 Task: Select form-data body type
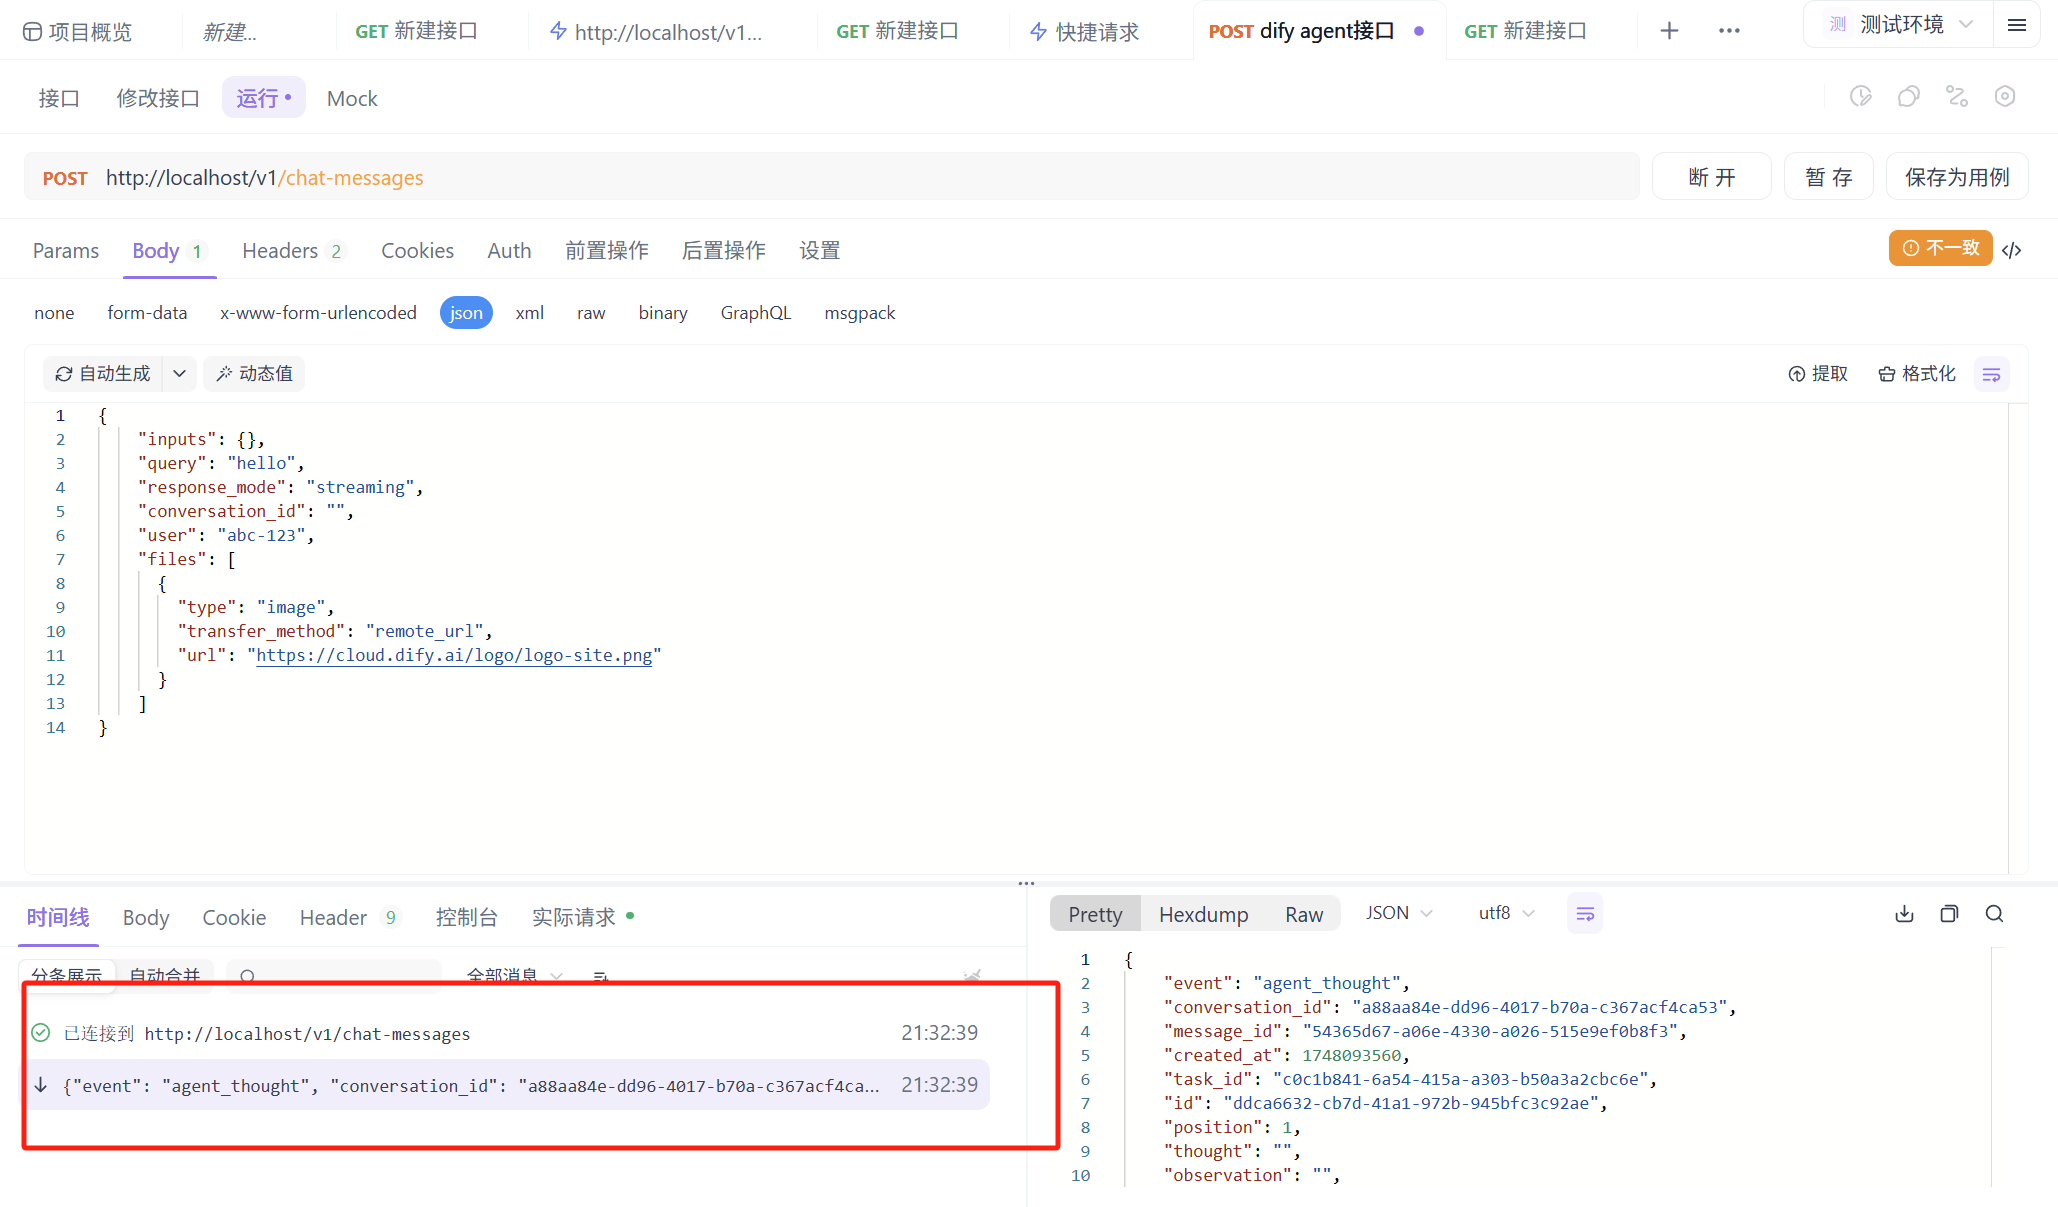(x=147, y=313)
